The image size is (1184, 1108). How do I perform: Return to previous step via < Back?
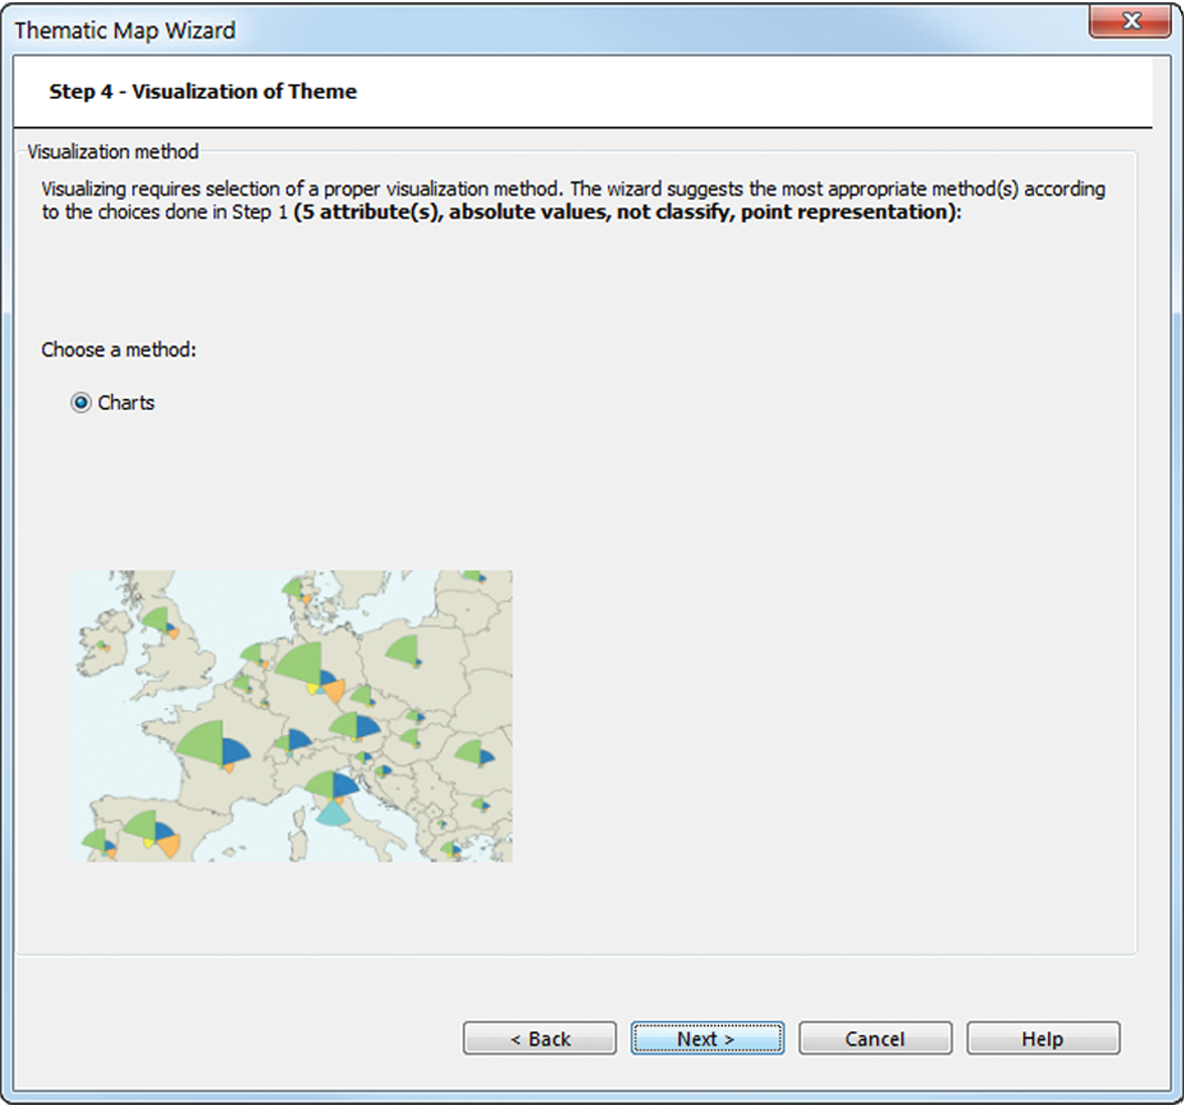pyautogui.click(x=539, y=1039)
